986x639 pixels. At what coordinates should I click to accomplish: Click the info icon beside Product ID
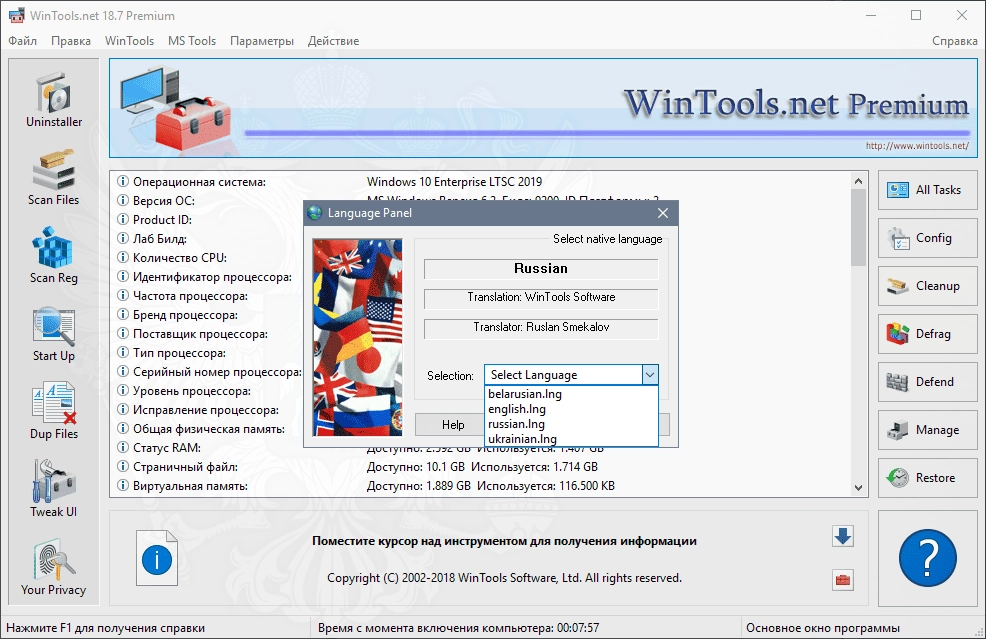[123, 219]
